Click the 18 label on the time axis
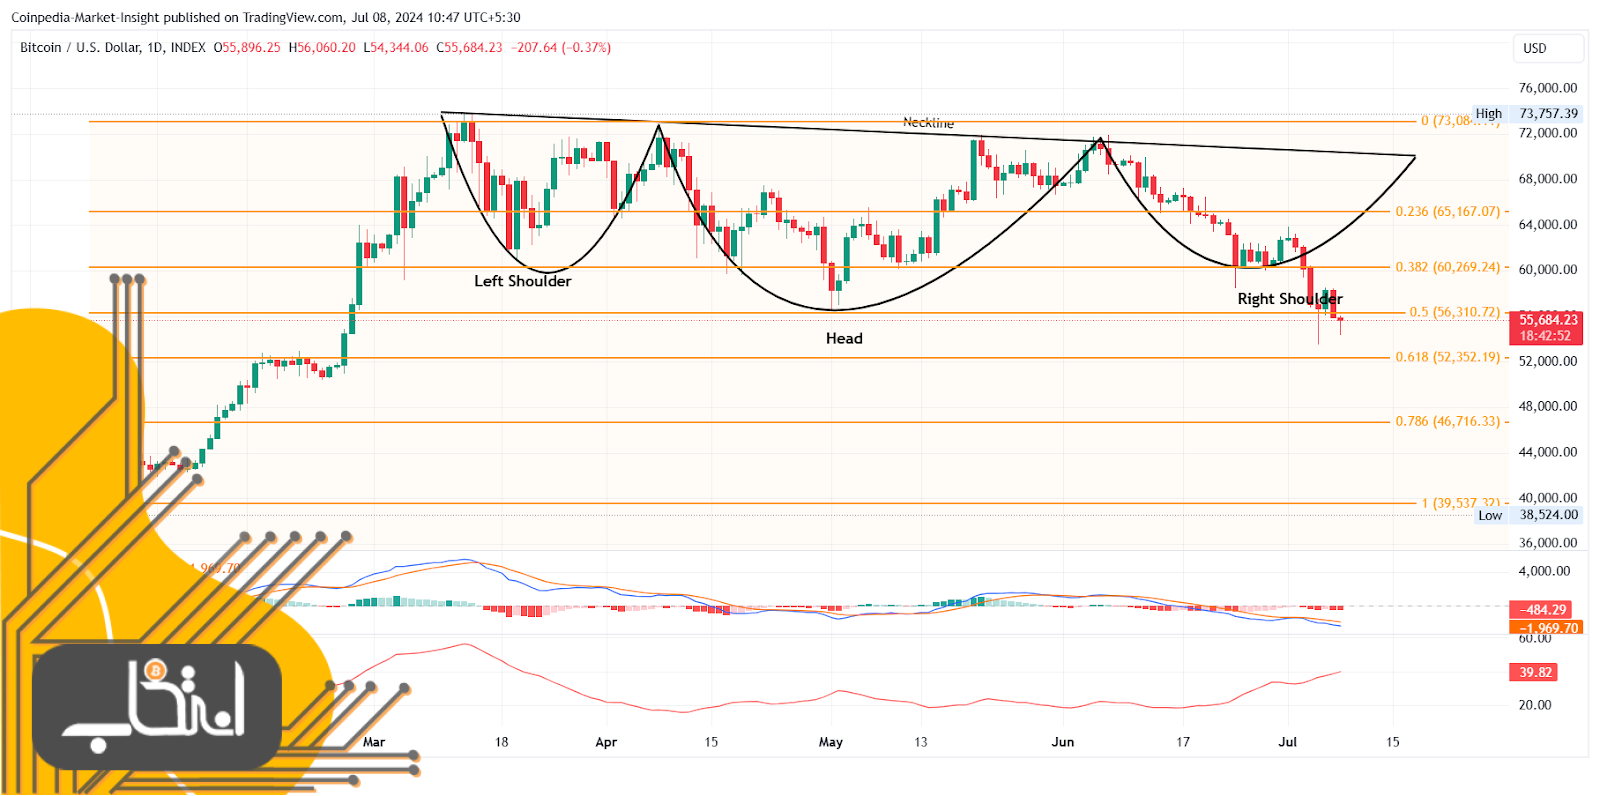The height and width of the screenshot is (796, 1600). (x=501, y=742)
